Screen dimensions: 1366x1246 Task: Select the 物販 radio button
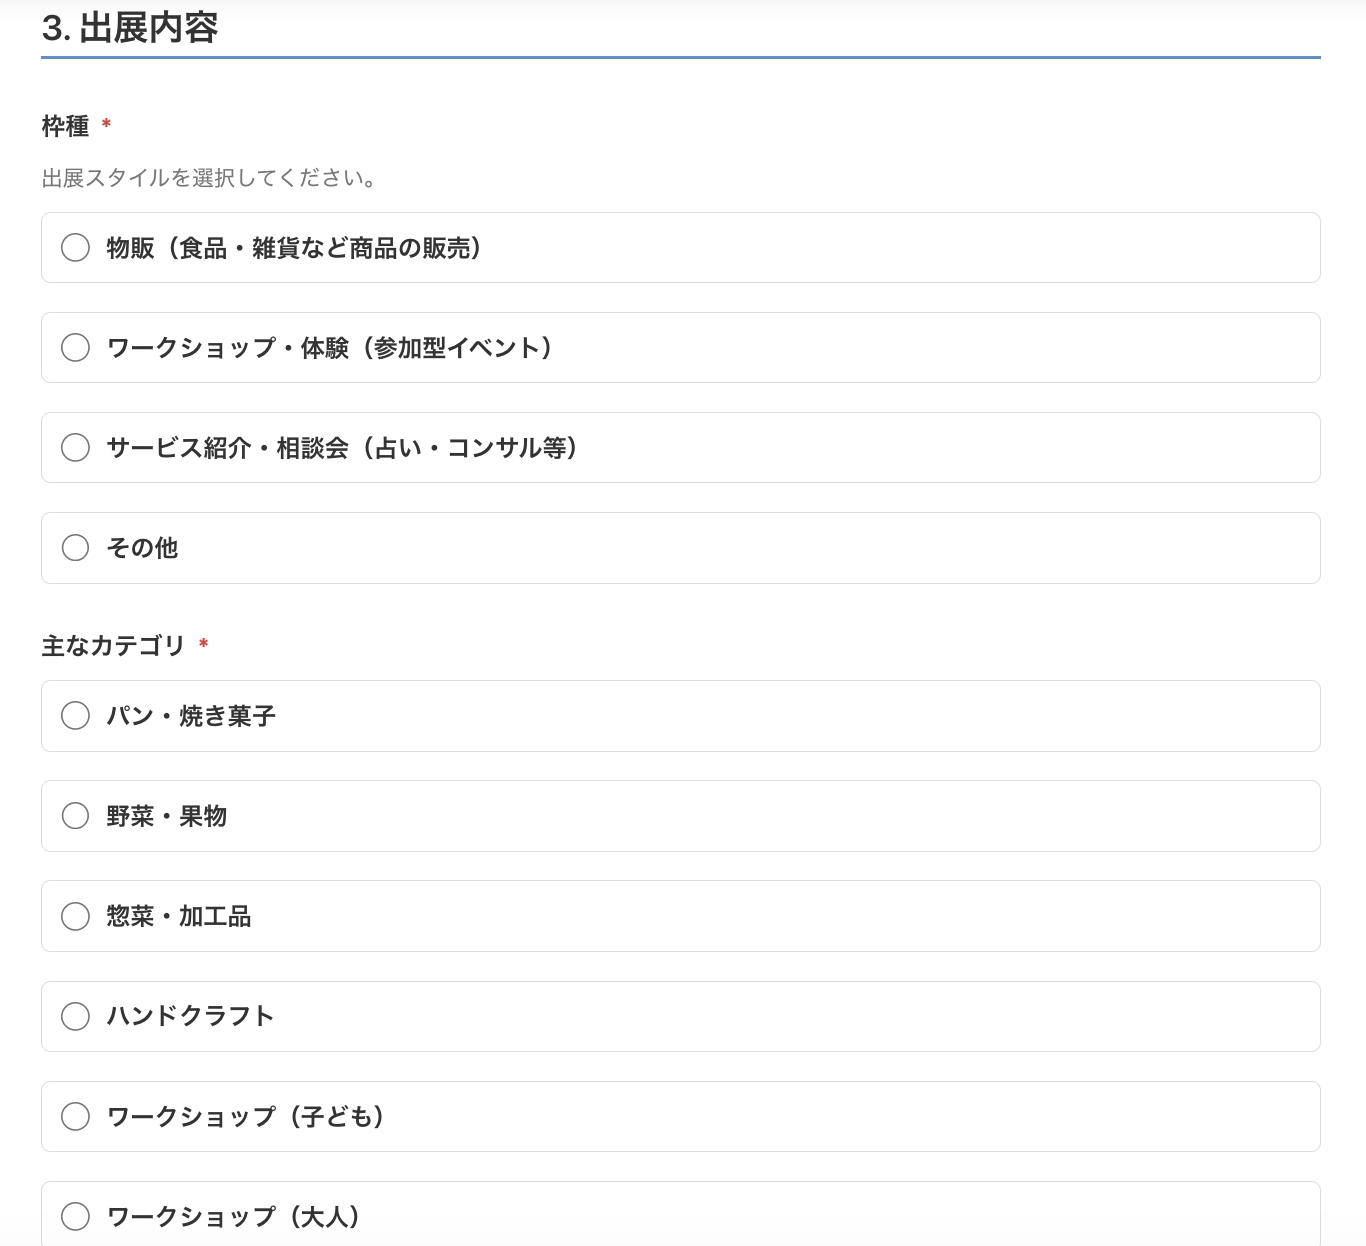click(x=75, y=247)
